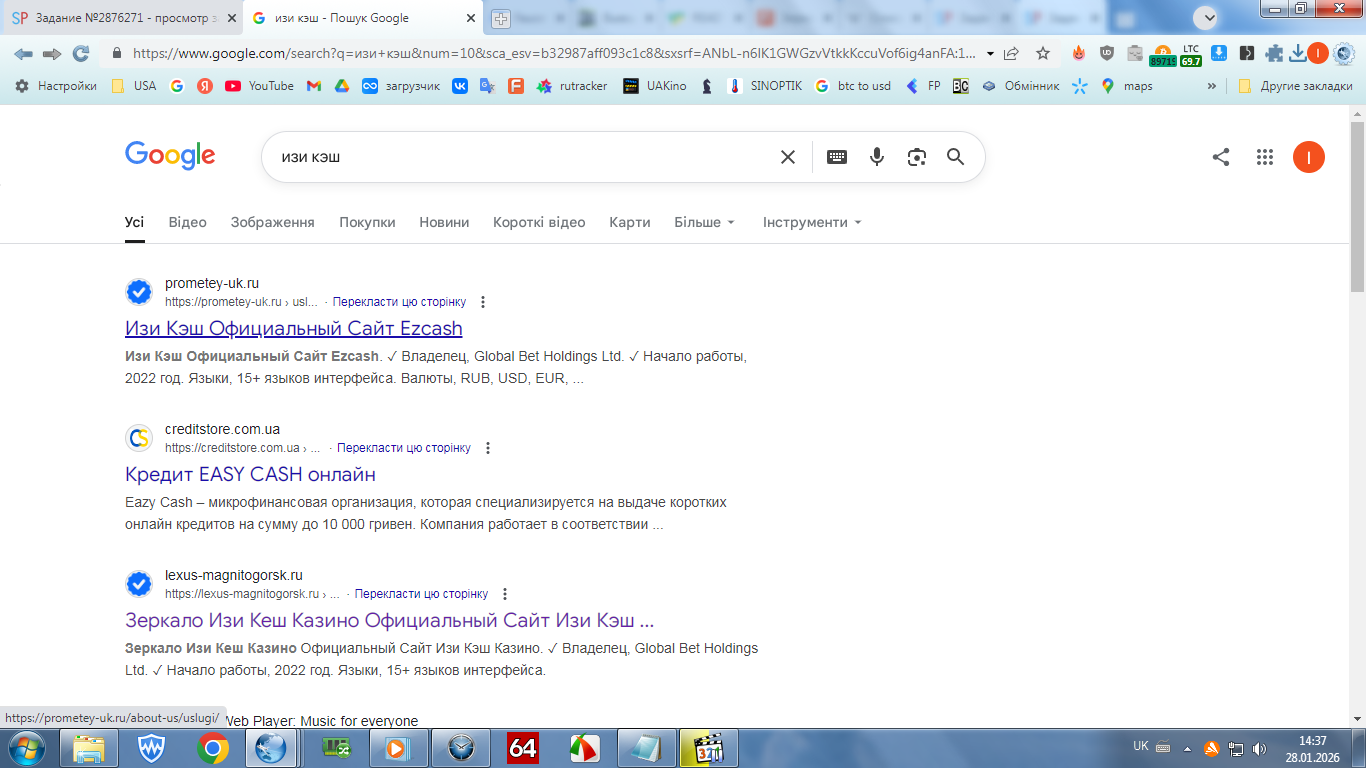Open the Yandex bookmark icon
The width and height of the screenshot is (1366, 768).
pyautogui.click(x=205, y=86)
